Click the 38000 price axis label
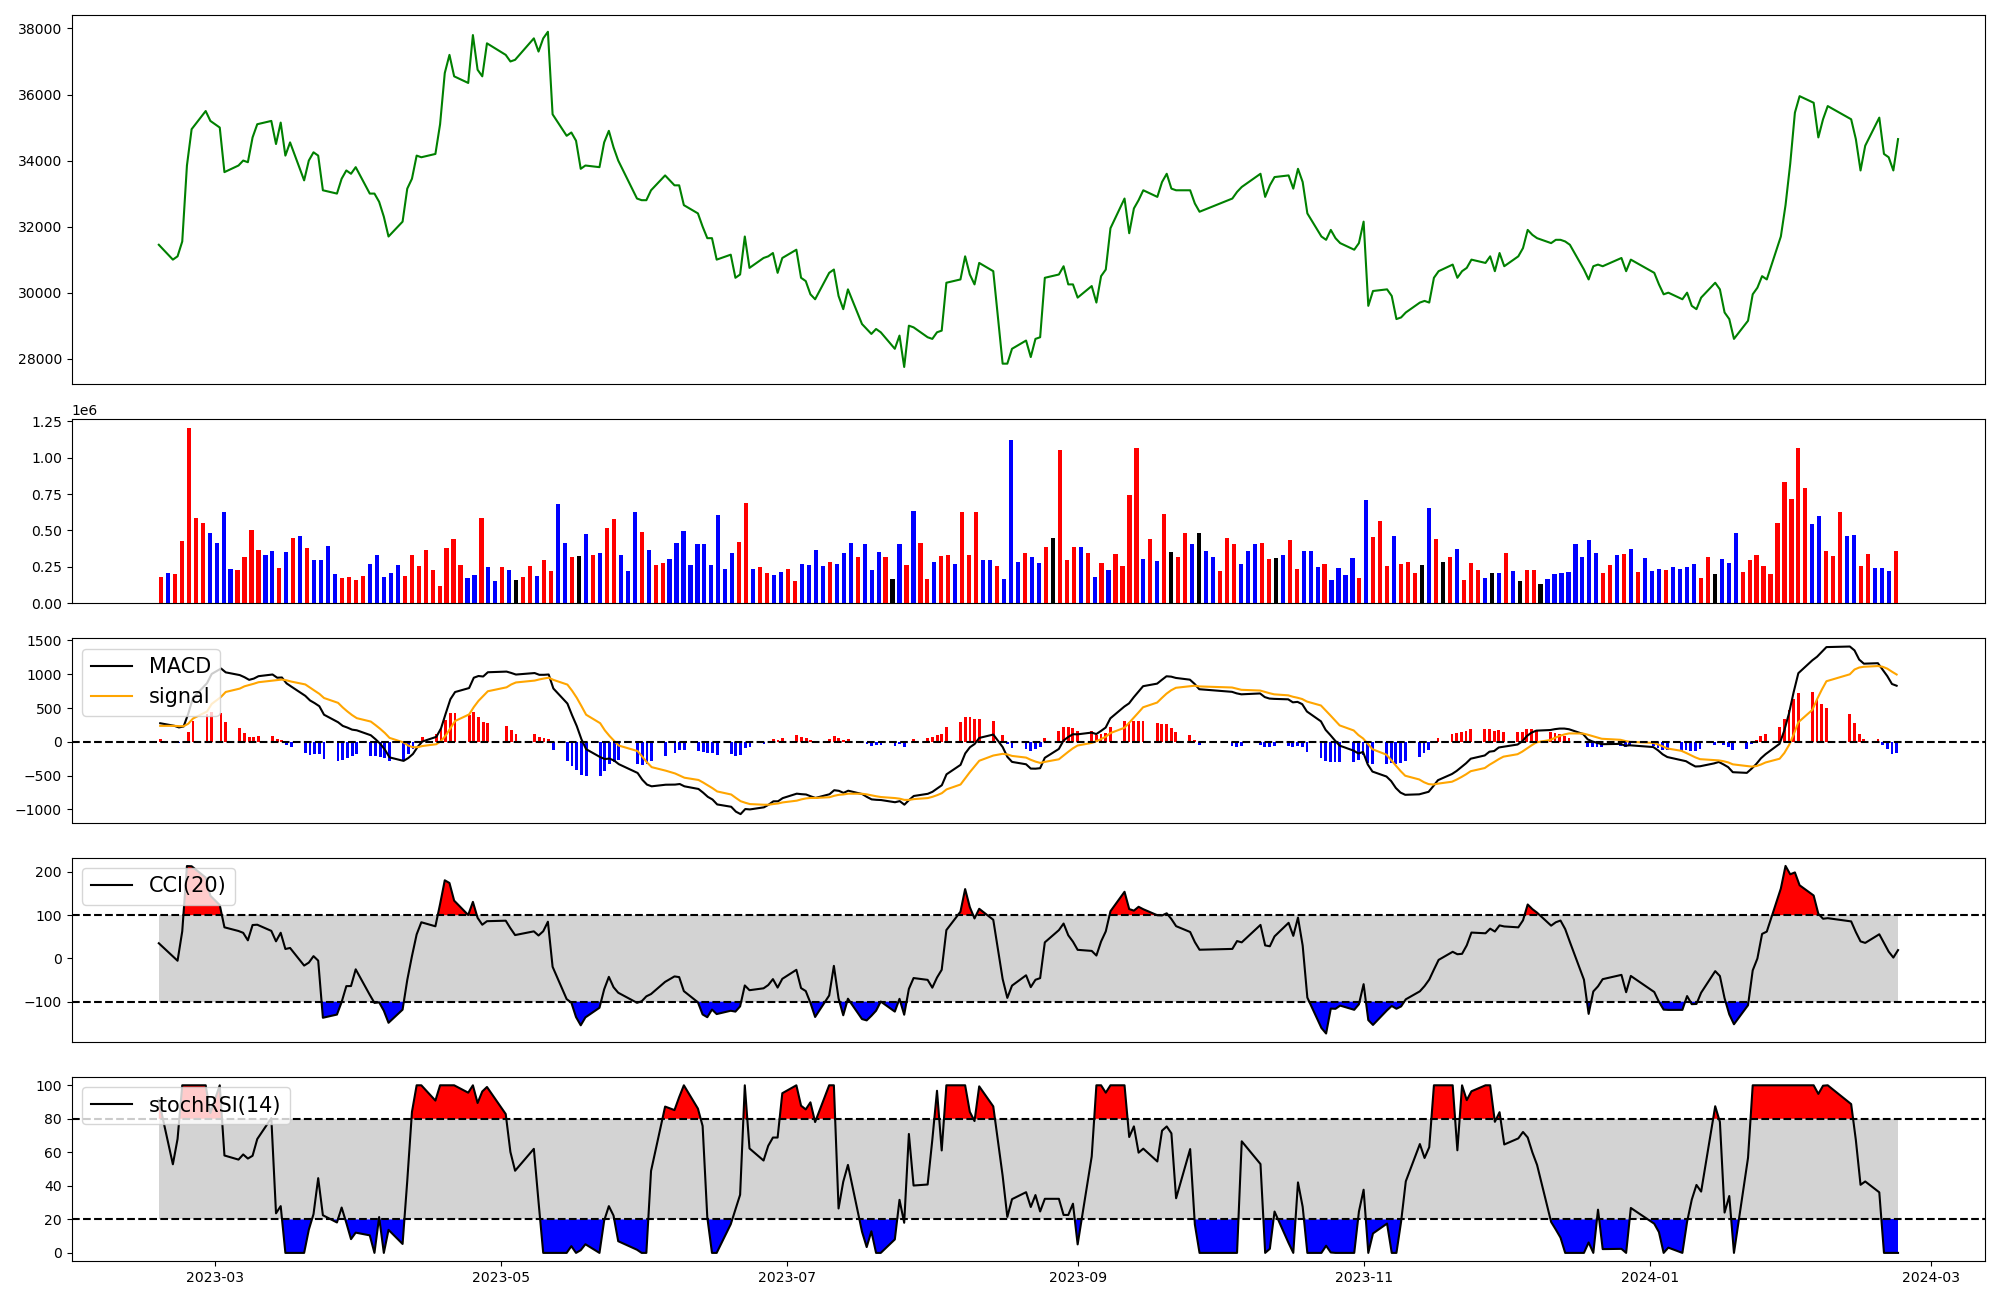The height and width of the screenshot is (1300, 2000). (x=39, y=29)
